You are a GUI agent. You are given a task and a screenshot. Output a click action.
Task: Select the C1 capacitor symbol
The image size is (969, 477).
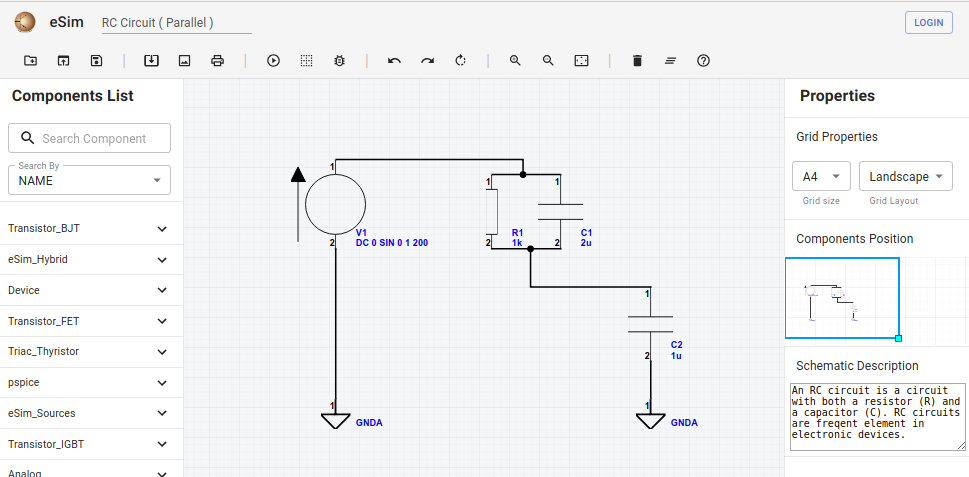[560, 211]
